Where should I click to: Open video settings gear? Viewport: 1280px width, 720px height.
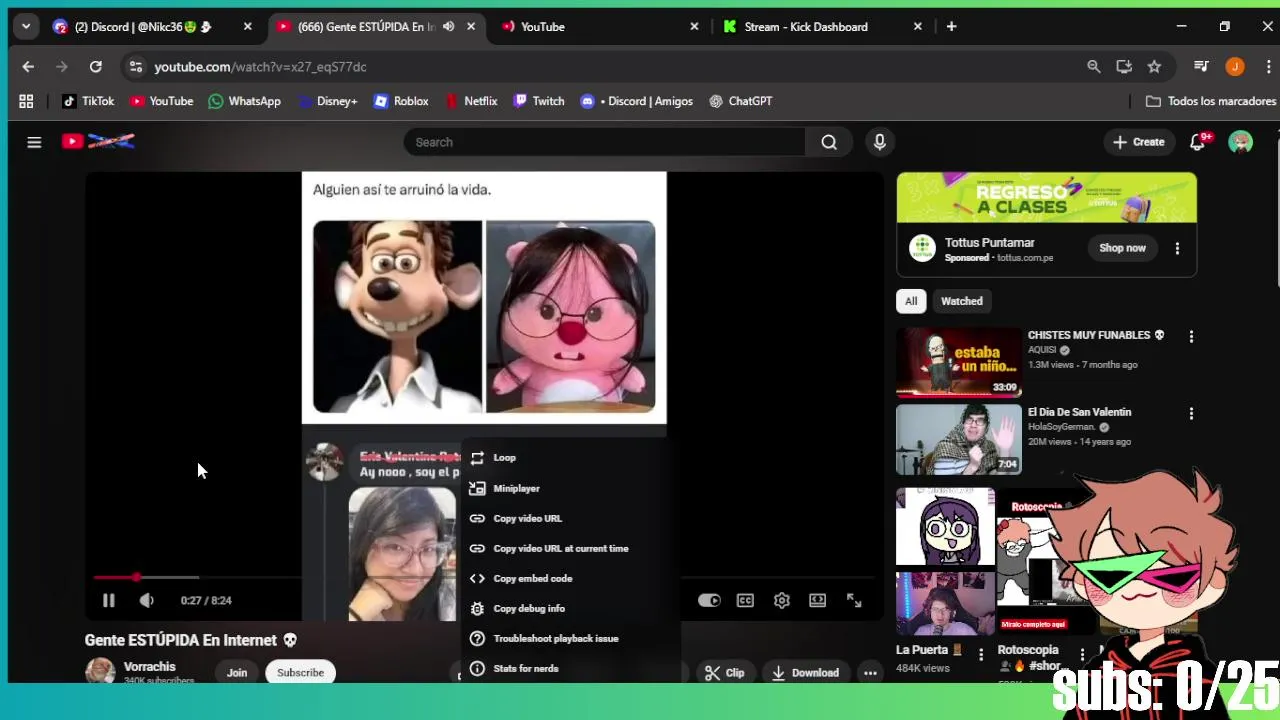point(782,600)
